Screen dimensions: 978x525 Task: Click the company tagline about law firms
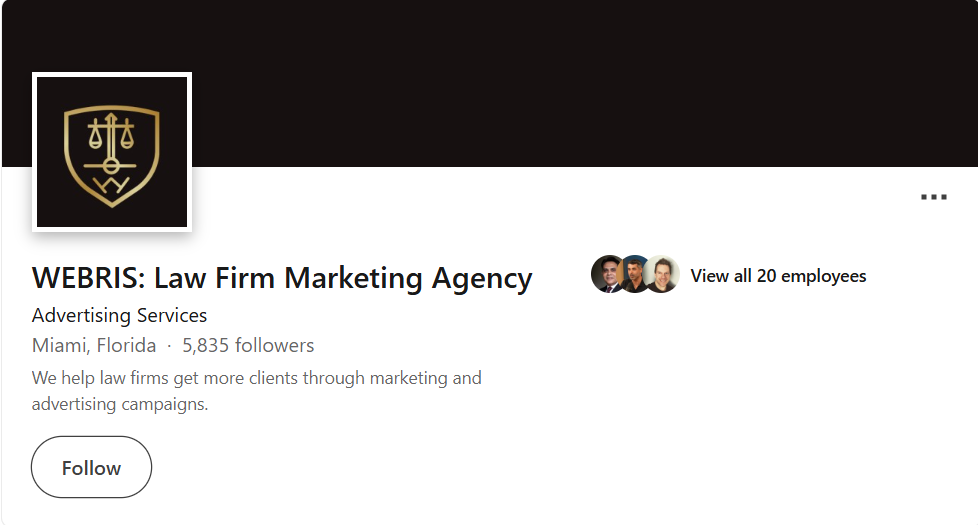pyautogui.click(x=256, y=378)
